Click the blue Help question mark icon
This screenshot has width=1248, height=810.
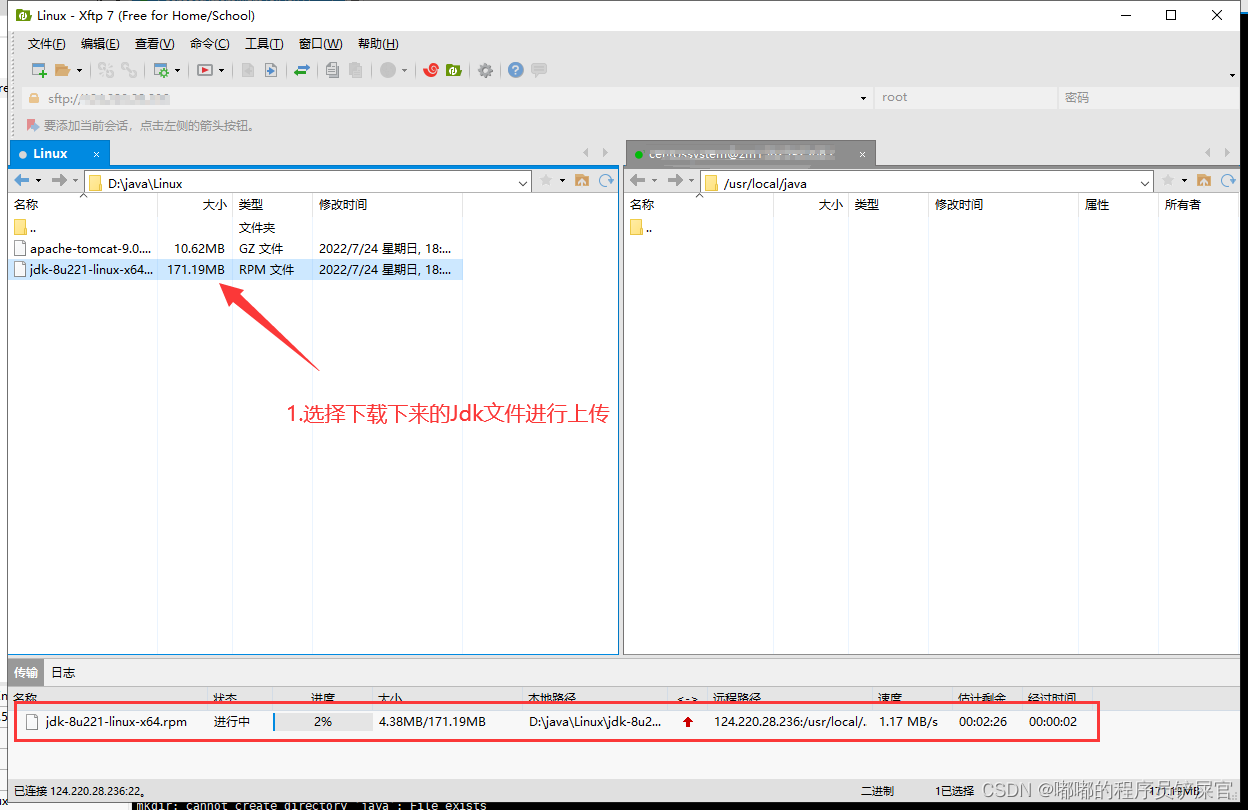(x=516, y=70)
